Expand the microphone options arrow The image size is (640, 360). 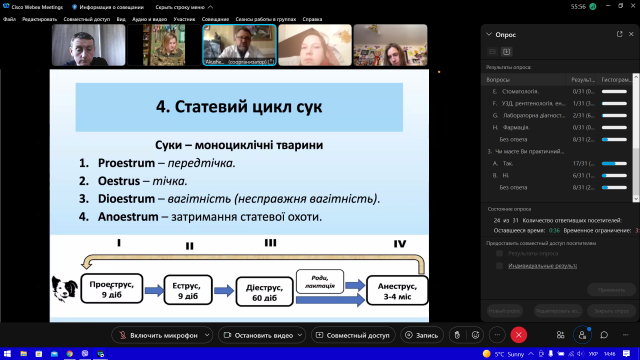[x=207, y=335]
